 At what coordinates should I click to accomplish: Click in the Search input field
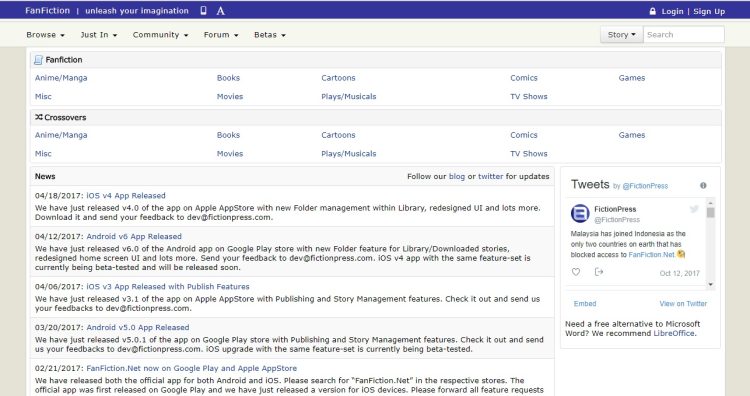click(x=684, y=34)
